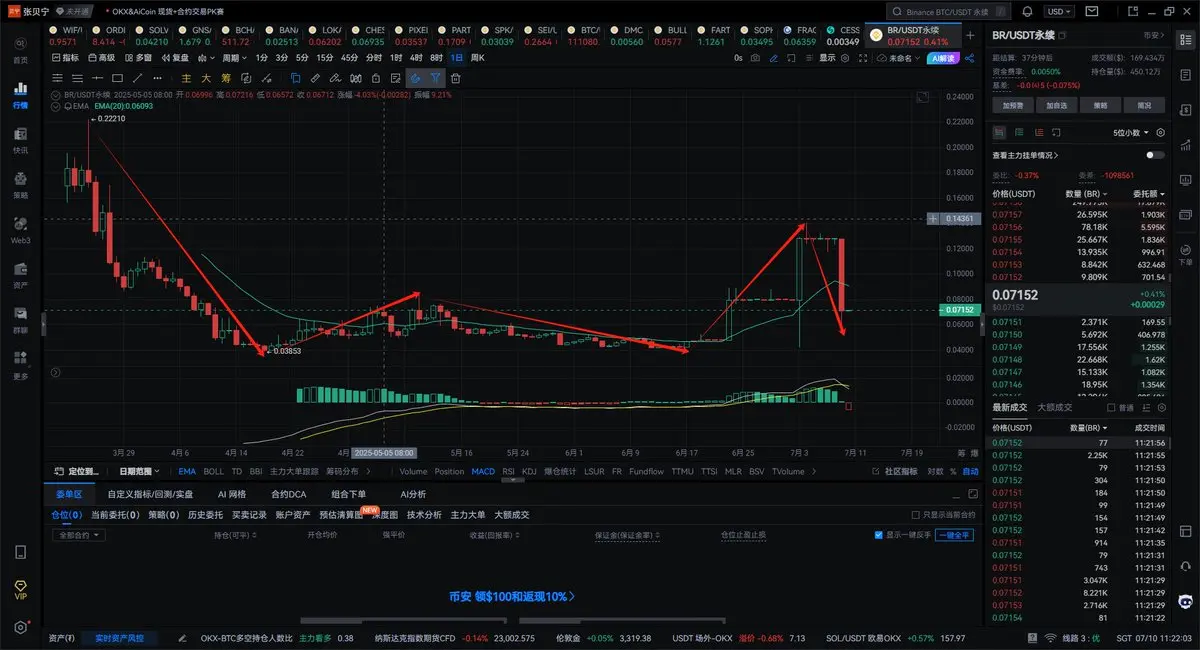1200x650 pixels.
Task: Click 一键全平 close all button
Action: 955,535
